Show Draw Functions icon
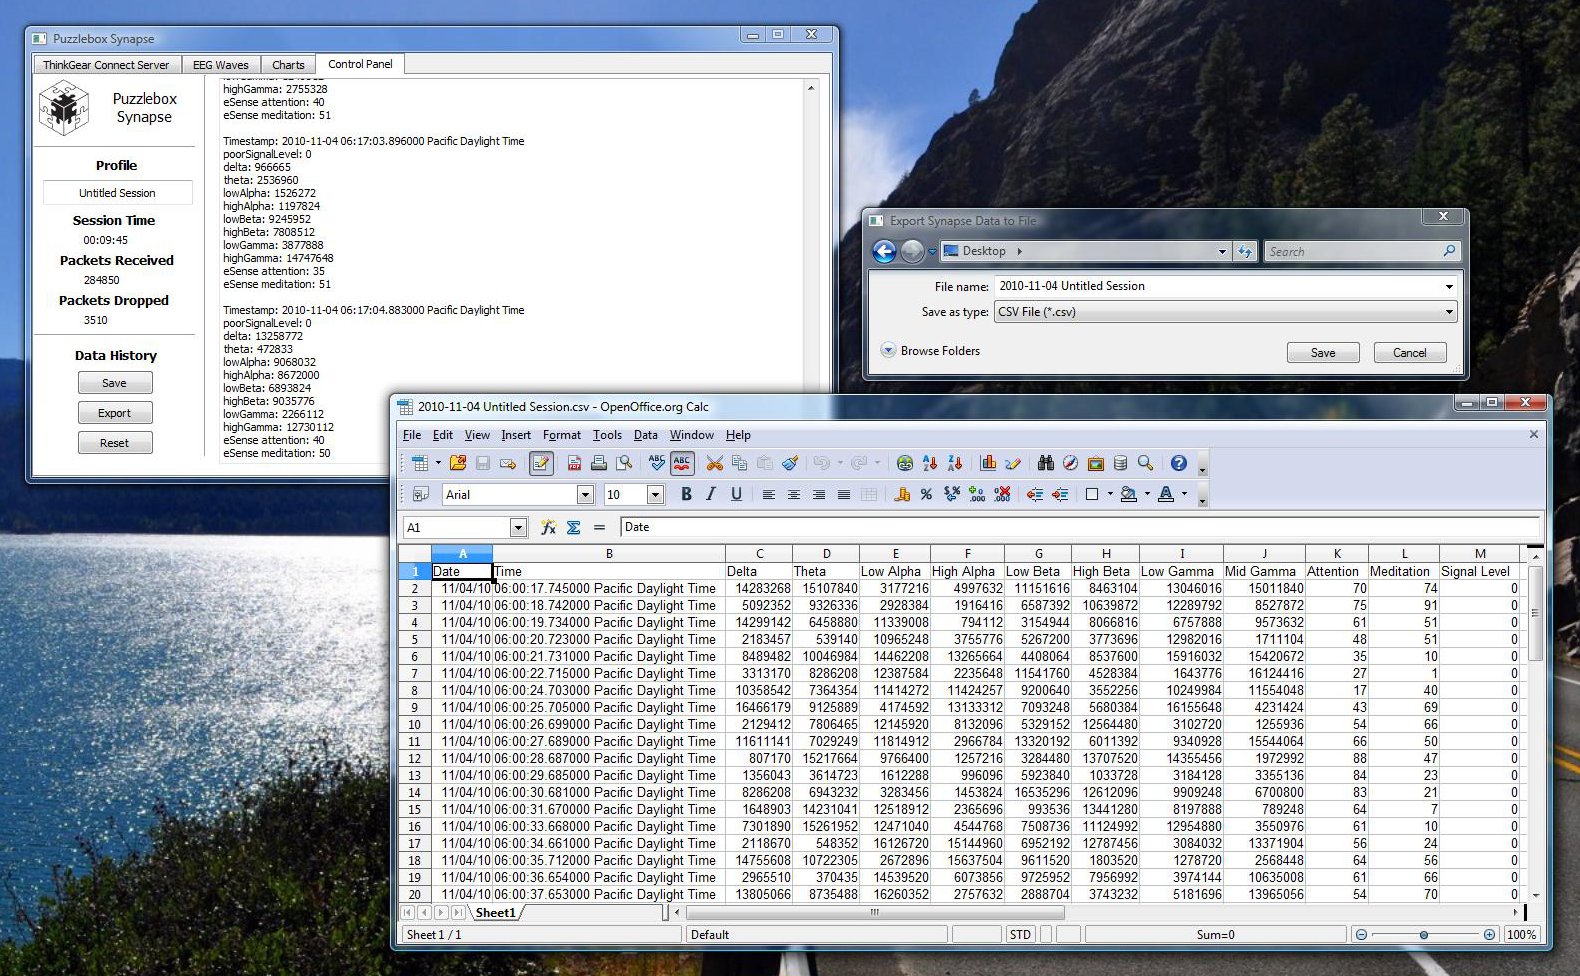Image resolution: width=1580 pixels, height=976 pixels. tap(1013, 463)
